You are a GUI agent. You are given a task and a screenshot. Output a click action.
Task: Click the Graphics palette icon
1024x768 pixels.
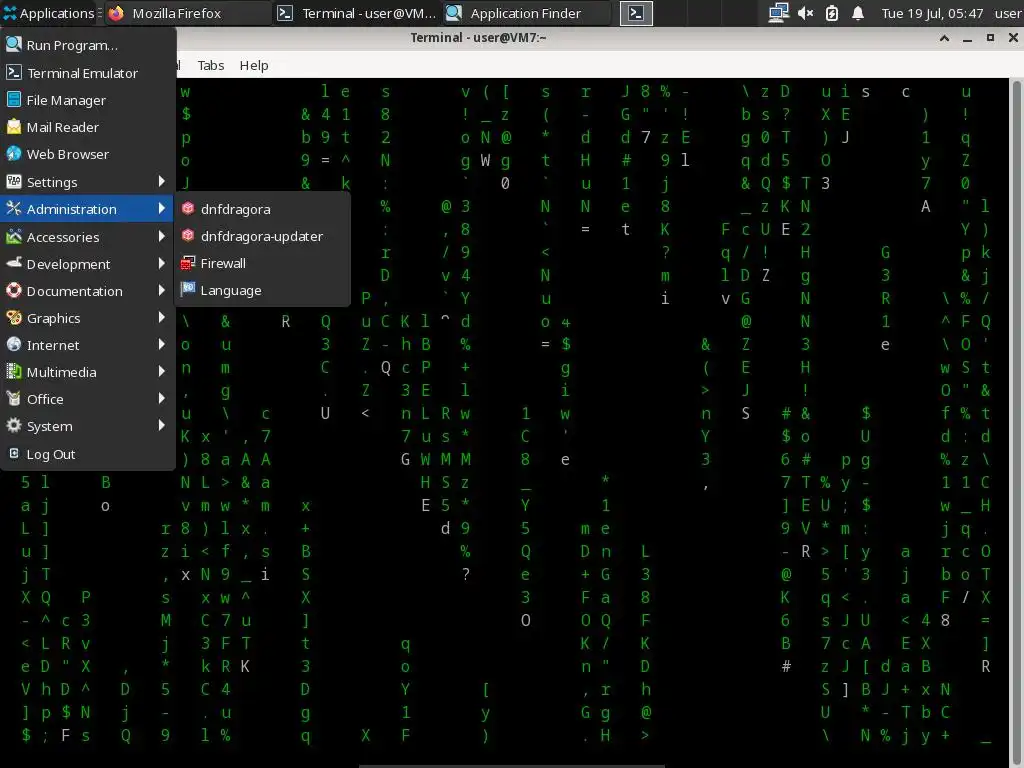tap(14, 317)
